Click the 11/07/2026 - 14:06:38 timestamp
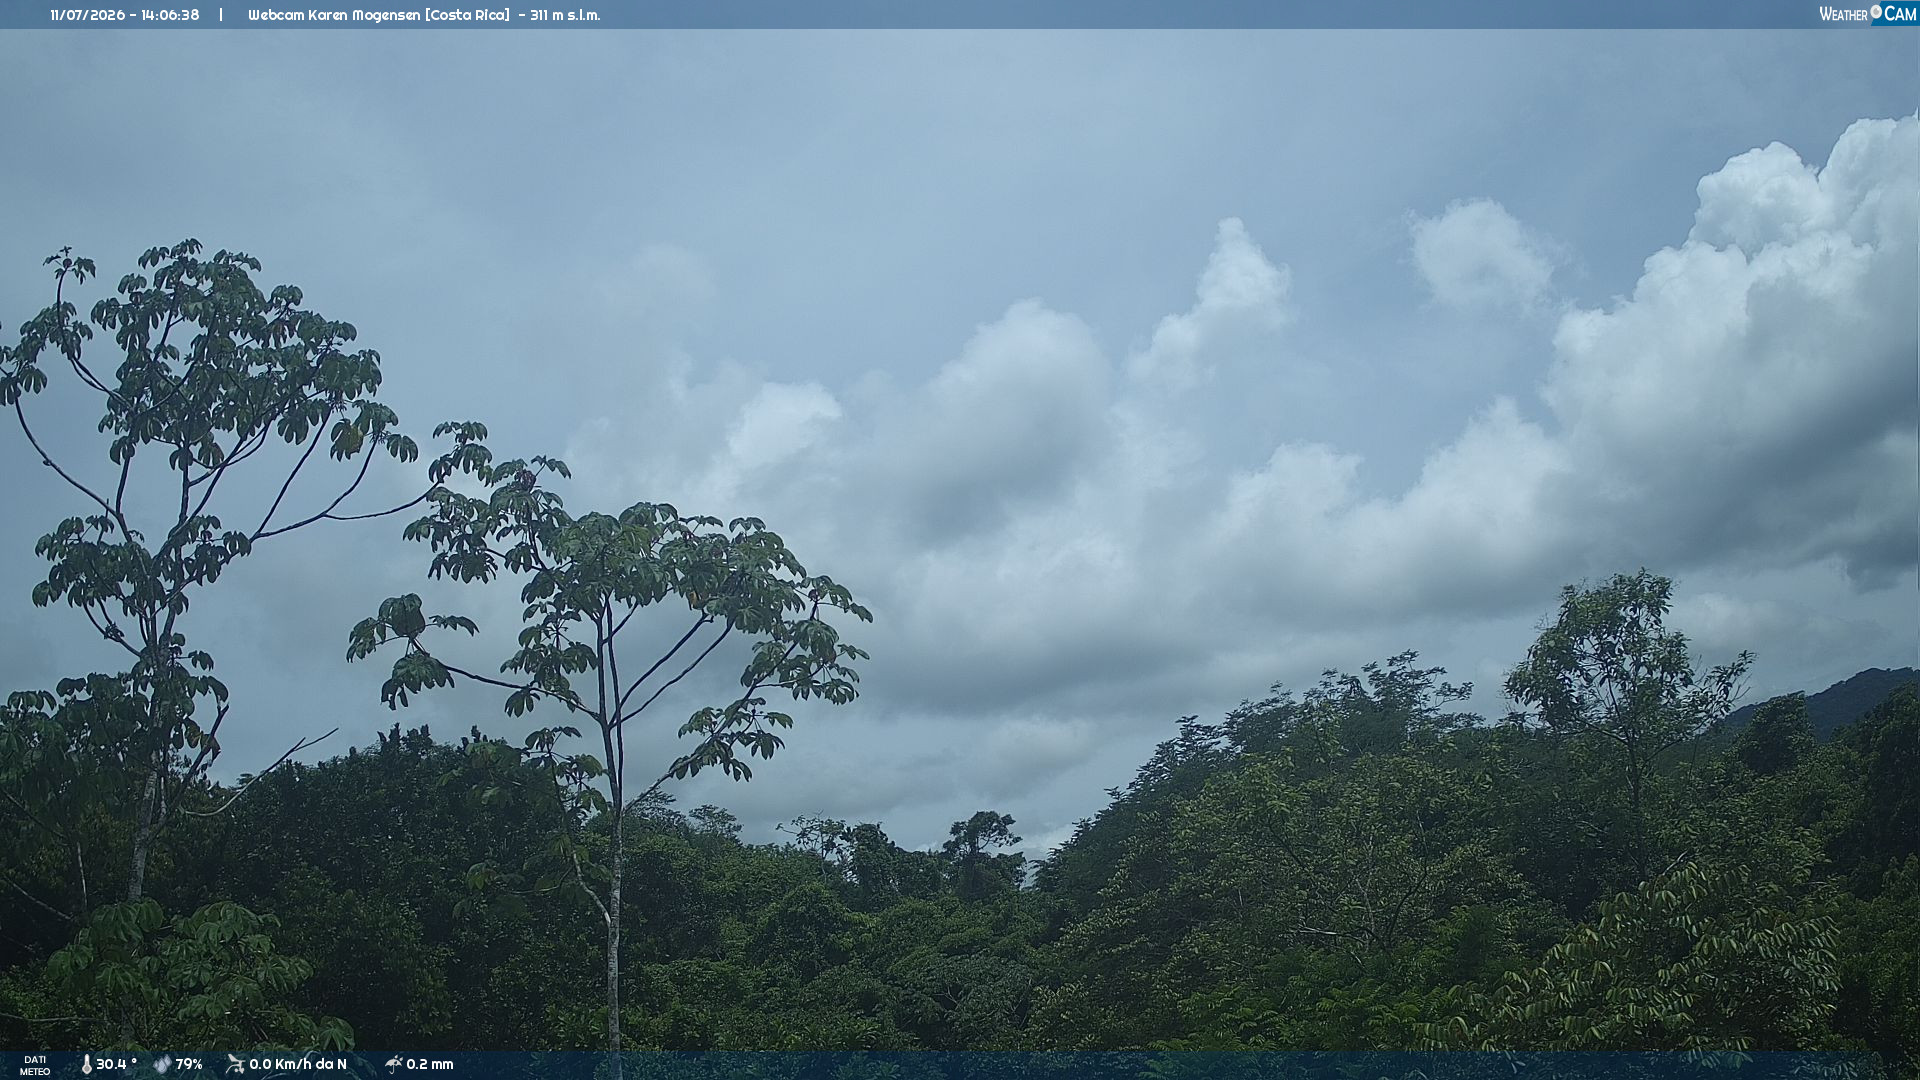The height and width of the screenshot is (1080, 1920). [125, 15]
